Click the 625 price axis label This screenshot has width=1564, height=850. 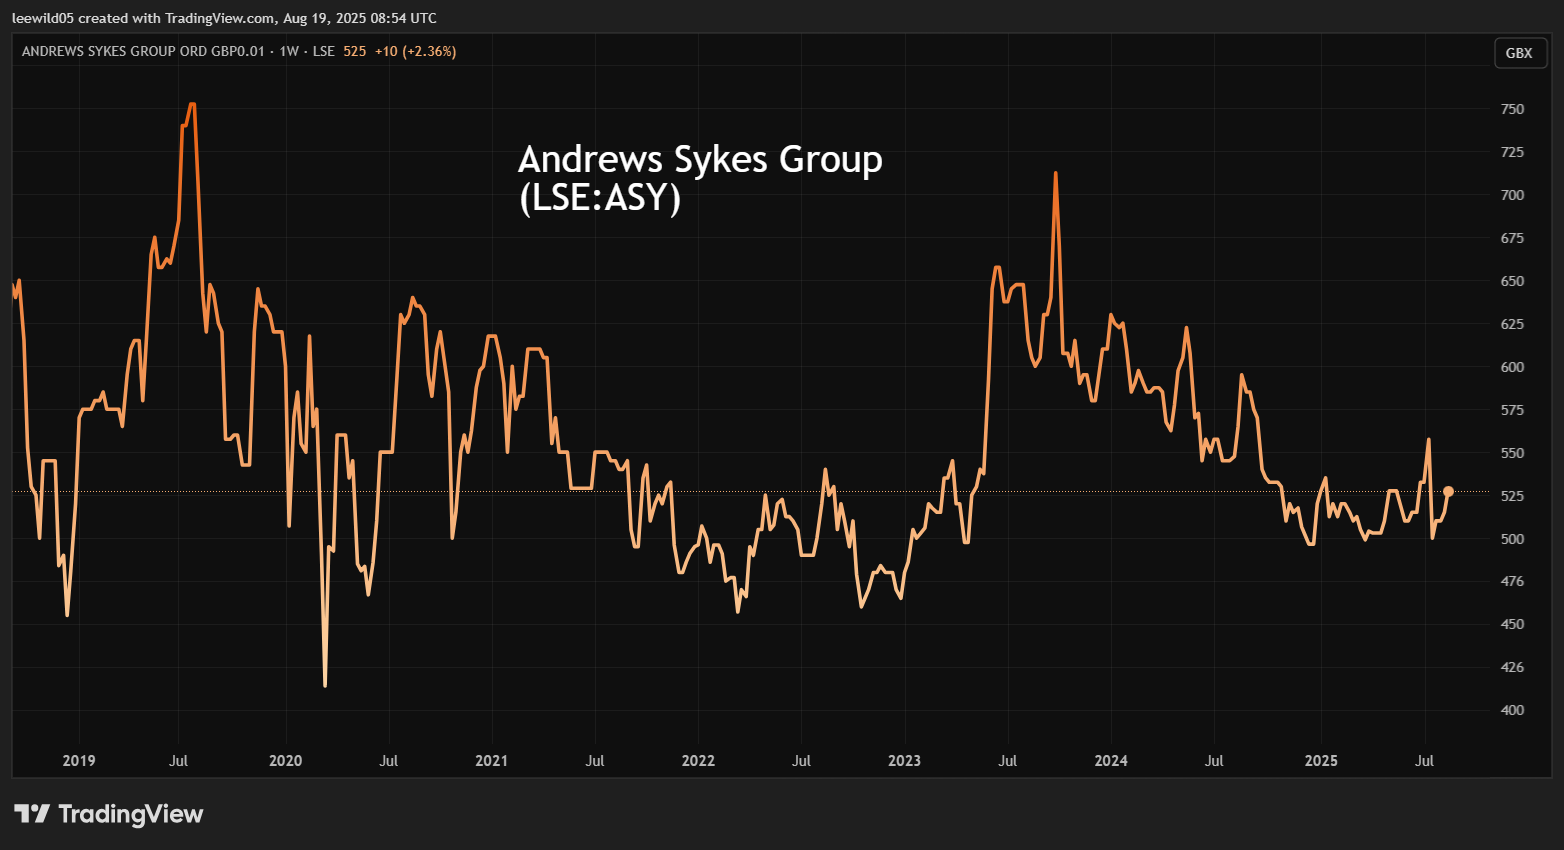coord(1512,324)
